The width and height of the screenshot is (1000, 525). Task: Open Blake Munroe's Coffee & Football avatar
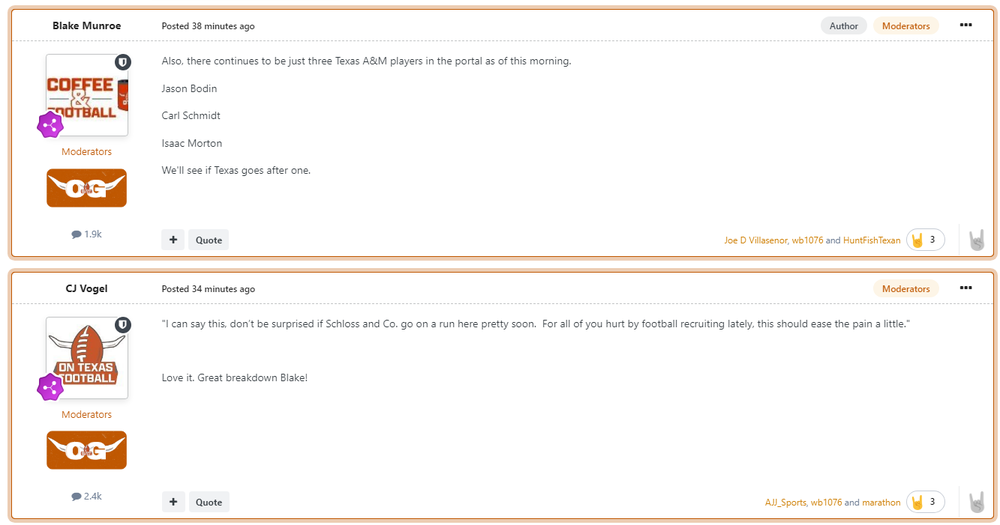pyautogui.click(x=86, y=94)
